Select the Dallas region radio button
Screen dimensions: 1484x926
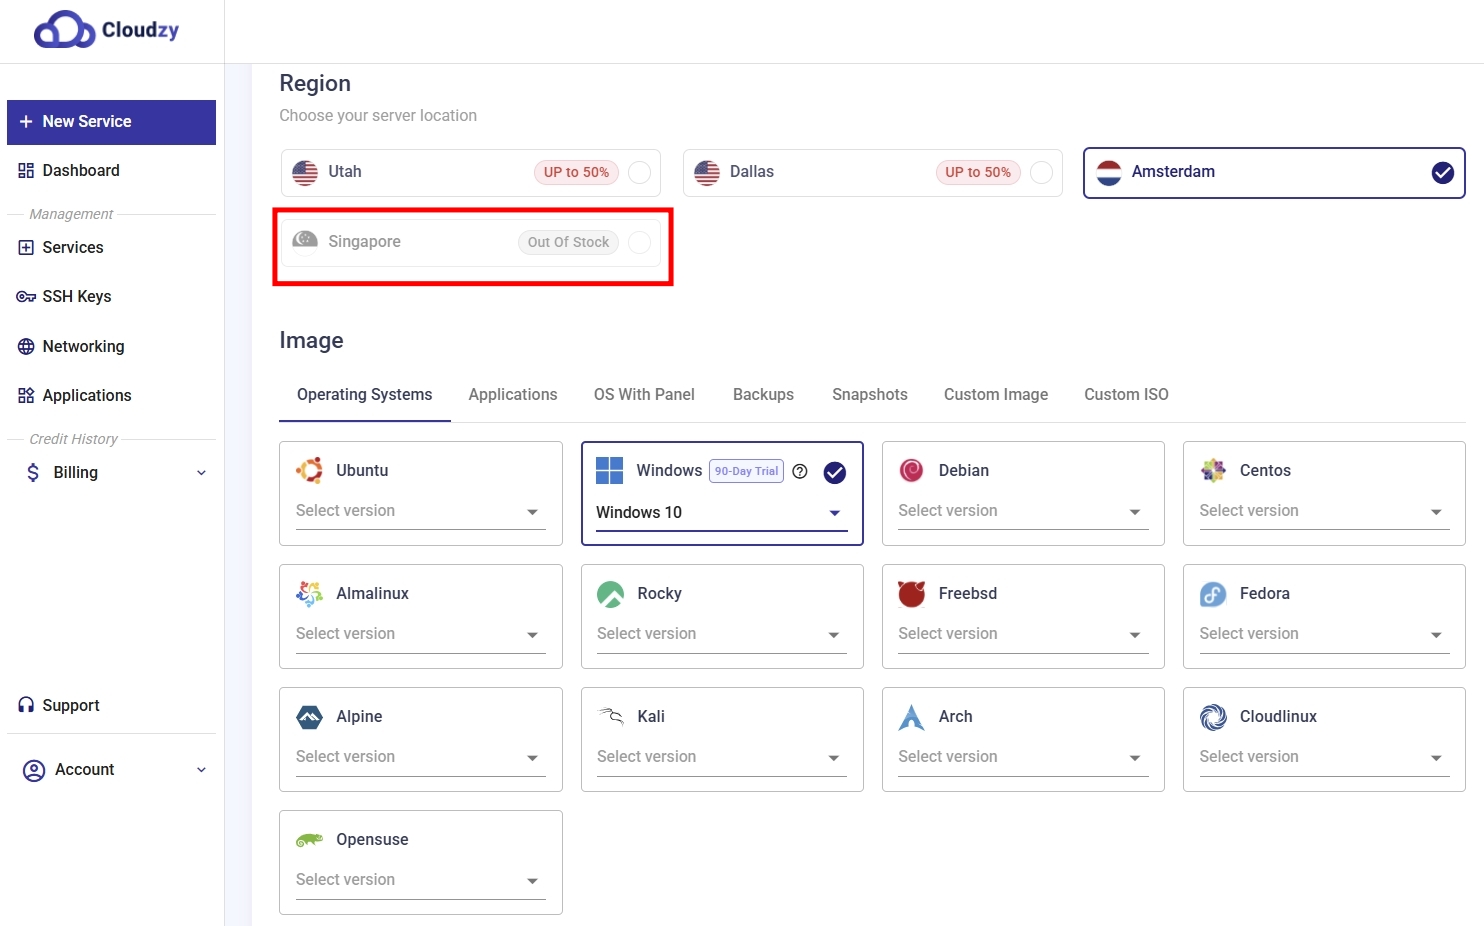(x=1041, y=172)
